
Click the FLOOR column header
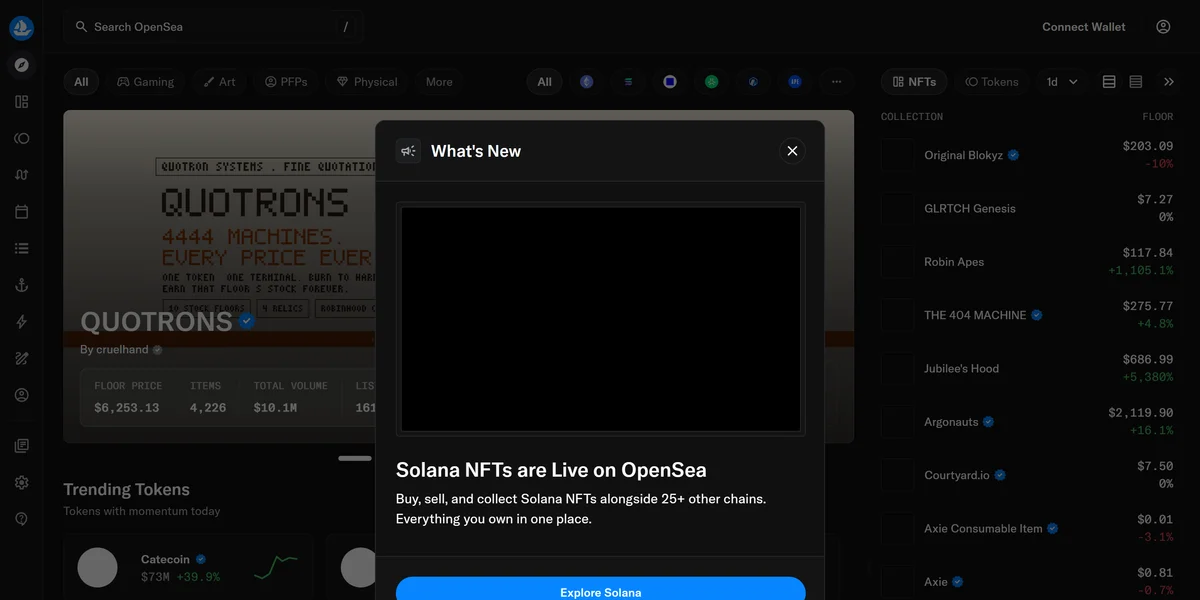click(x=1158, y=117)
